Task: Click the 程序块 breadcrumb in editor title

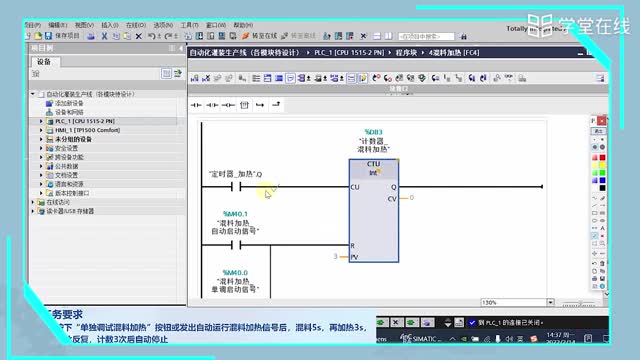Action: pos(406,53)
